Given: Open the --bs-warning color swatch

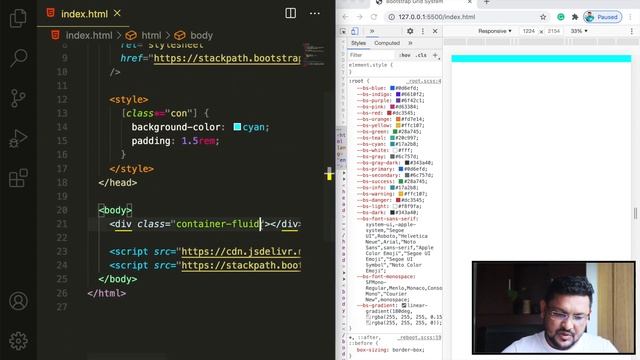Looking at the screenshot, I should tap(401, 194).
